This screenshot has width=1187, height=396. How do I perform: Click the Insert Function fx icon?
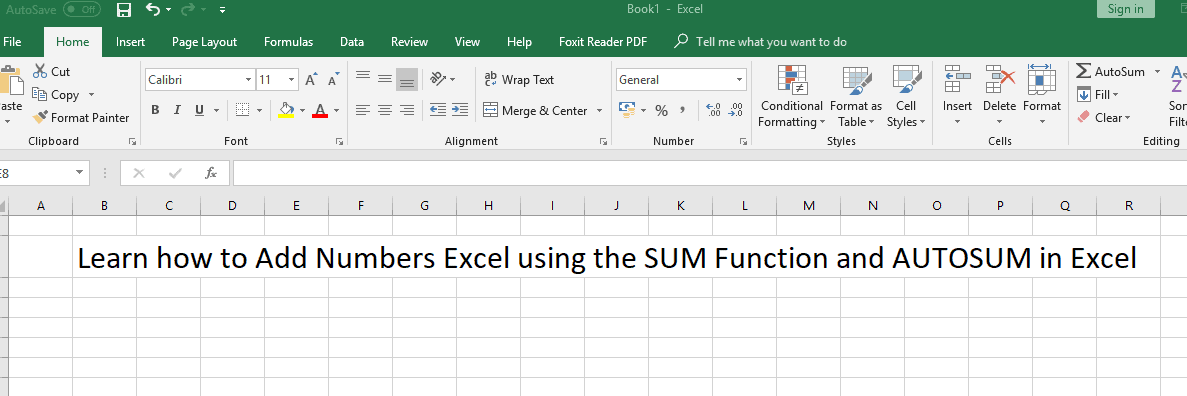211,173
